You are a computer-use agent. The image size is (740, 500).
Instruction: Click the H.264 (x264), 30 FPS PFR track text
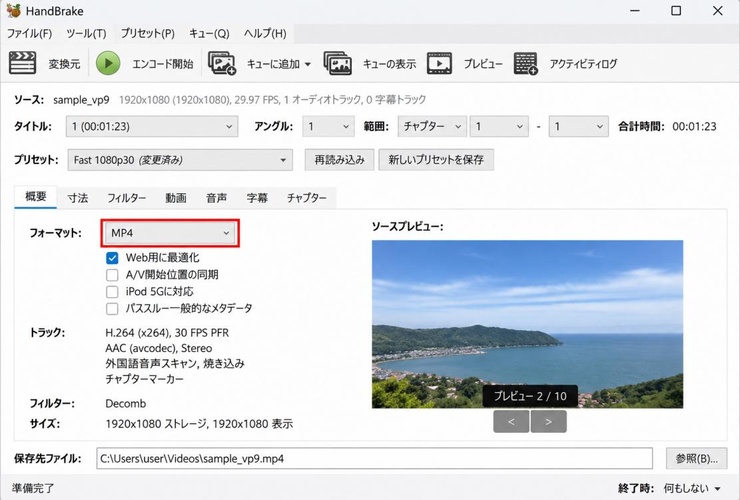(x=167, y=333)
